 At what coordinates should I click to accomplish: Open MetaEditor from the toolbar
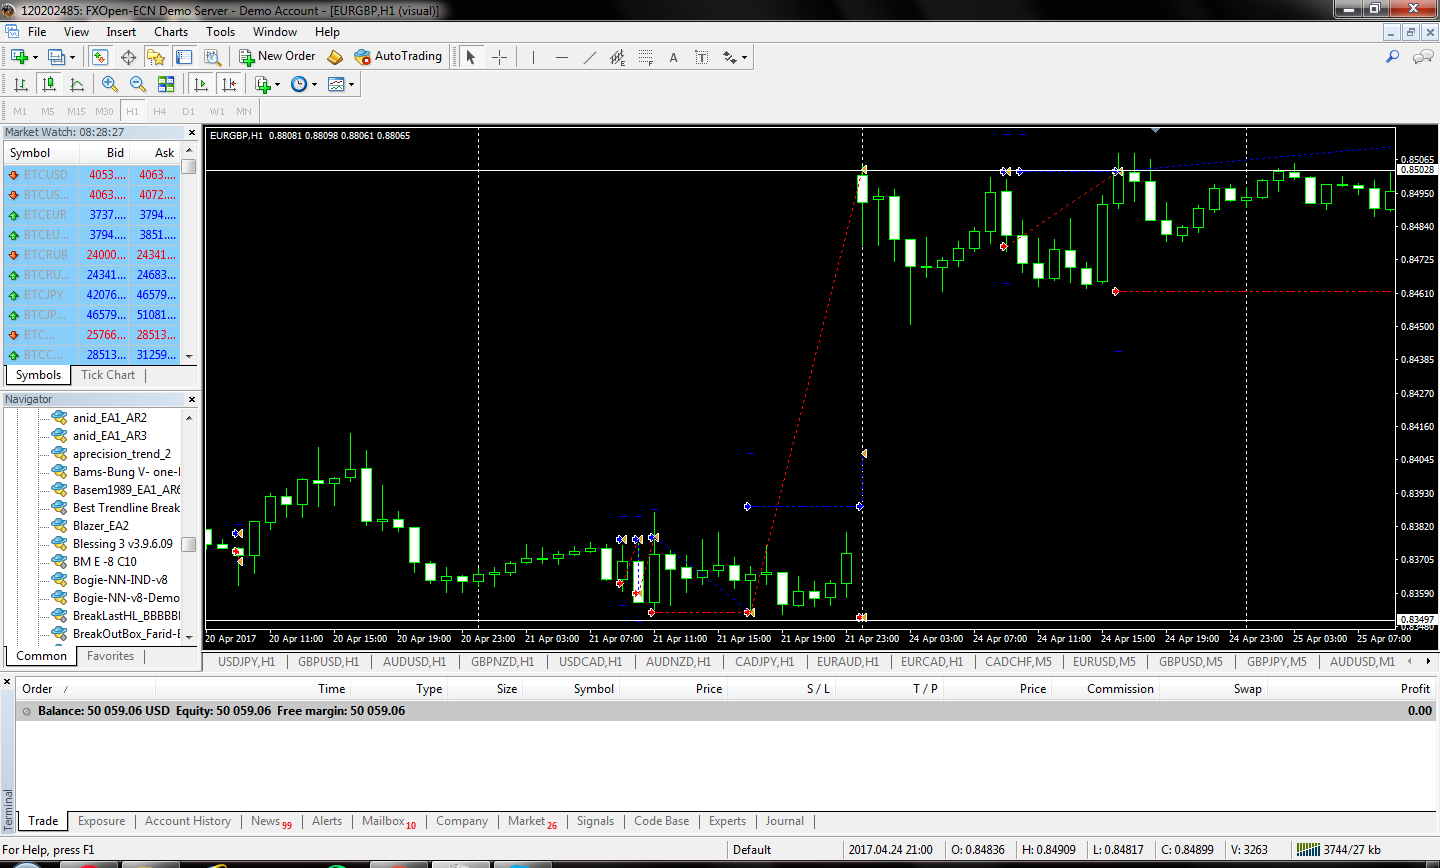point(336,57)
